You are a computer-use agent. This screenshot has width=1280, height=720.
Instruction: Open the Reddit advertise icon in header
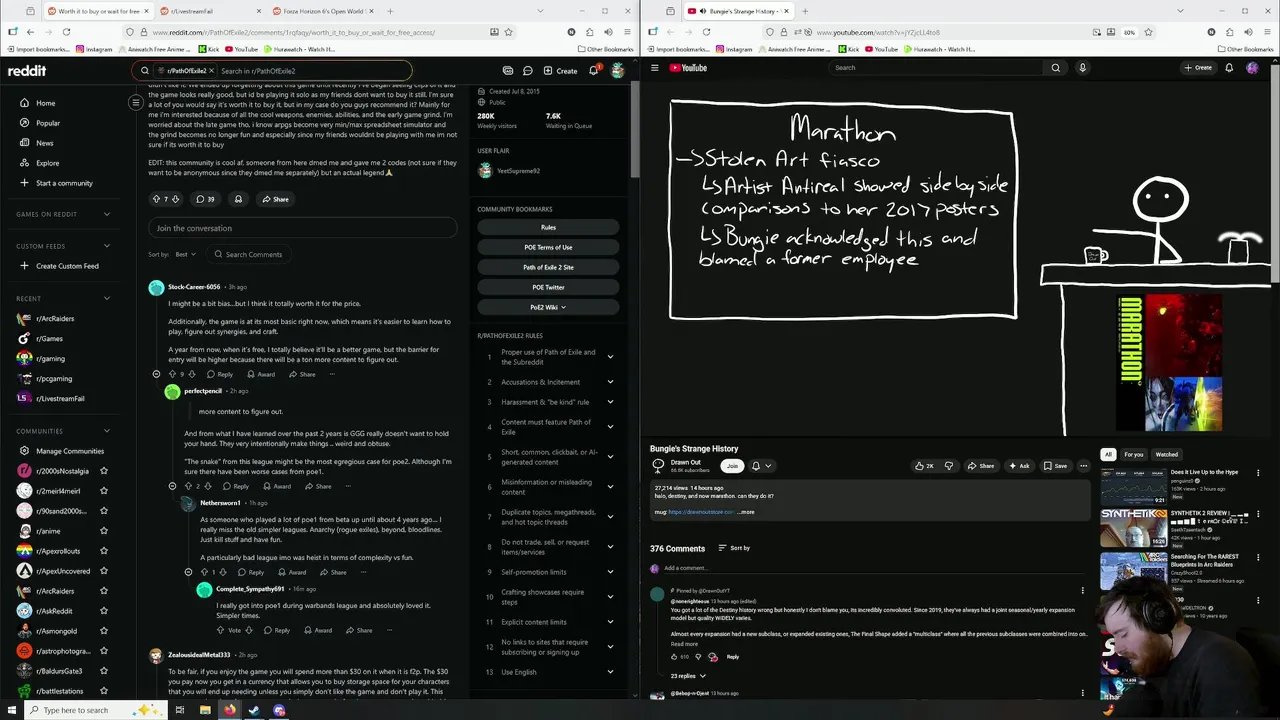tap(508, 71)
